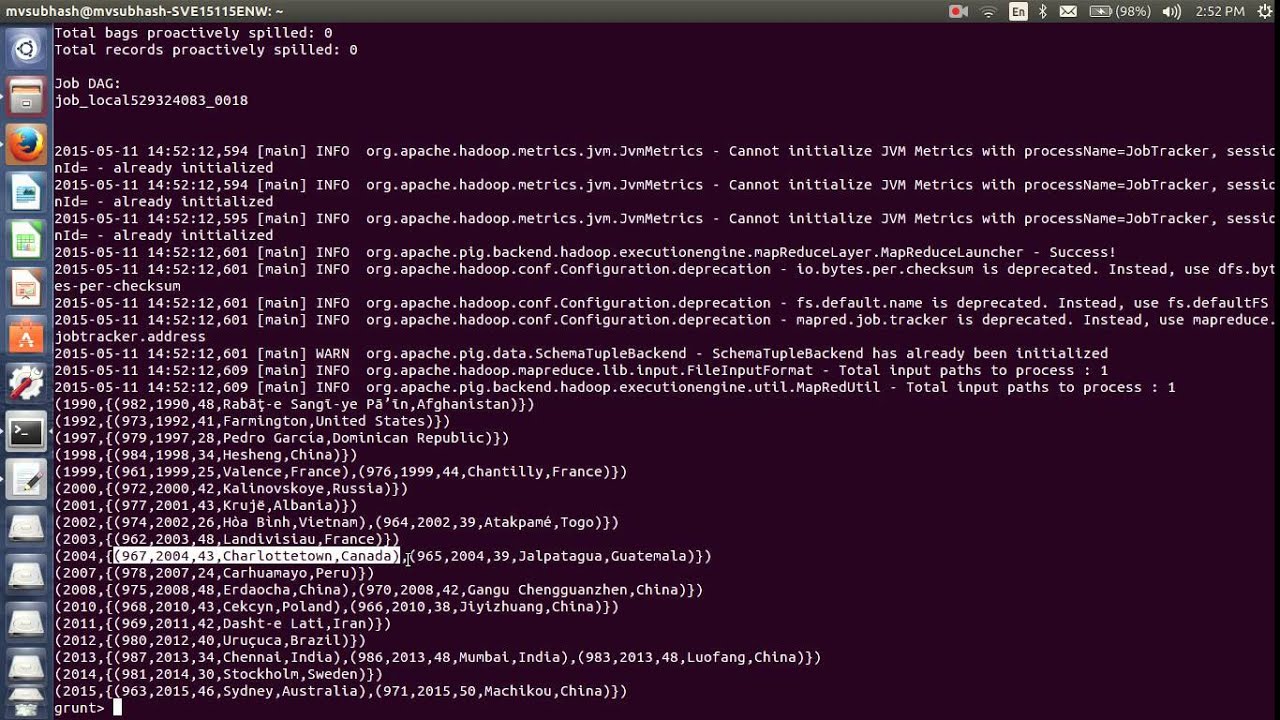This screenshot has width=1280, height=720.
Task: Open LibreOffice Impress presentation icon
Action: click(27, 288)
